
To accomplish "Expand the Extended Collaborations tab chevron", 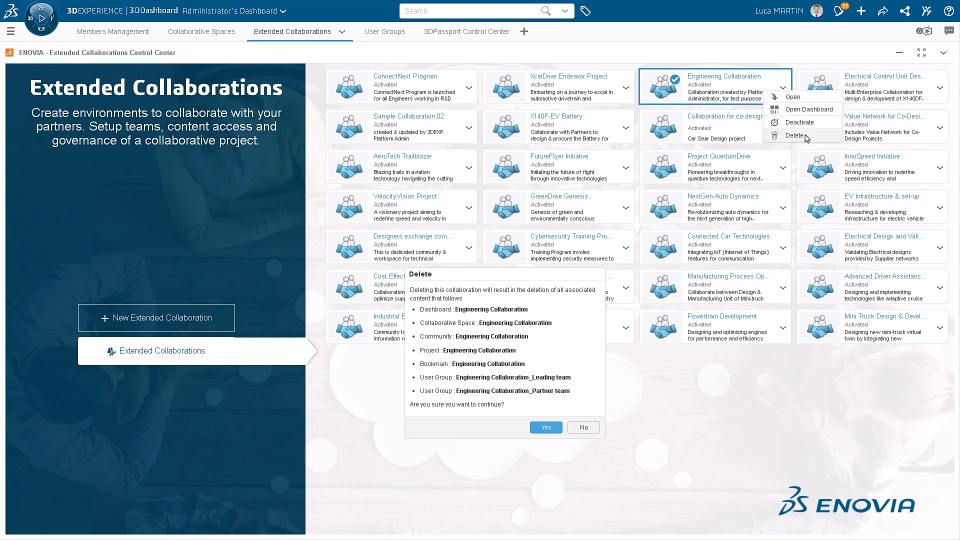I will point(342,31).
